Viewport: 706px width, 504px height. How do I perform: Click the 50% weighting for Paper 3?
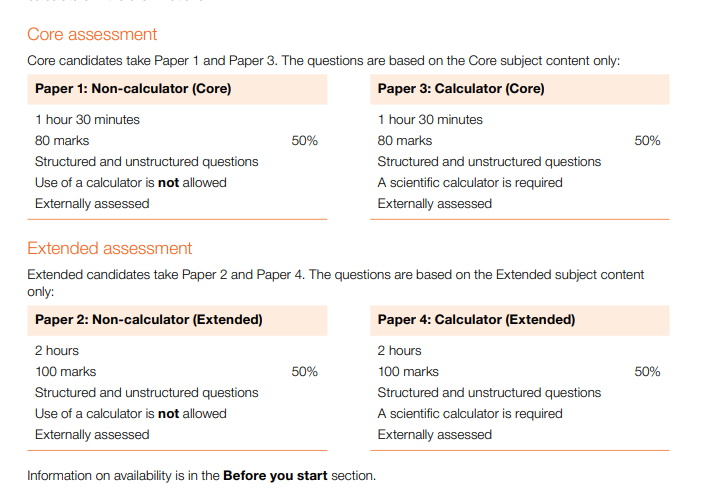click(x=647, y=141)
